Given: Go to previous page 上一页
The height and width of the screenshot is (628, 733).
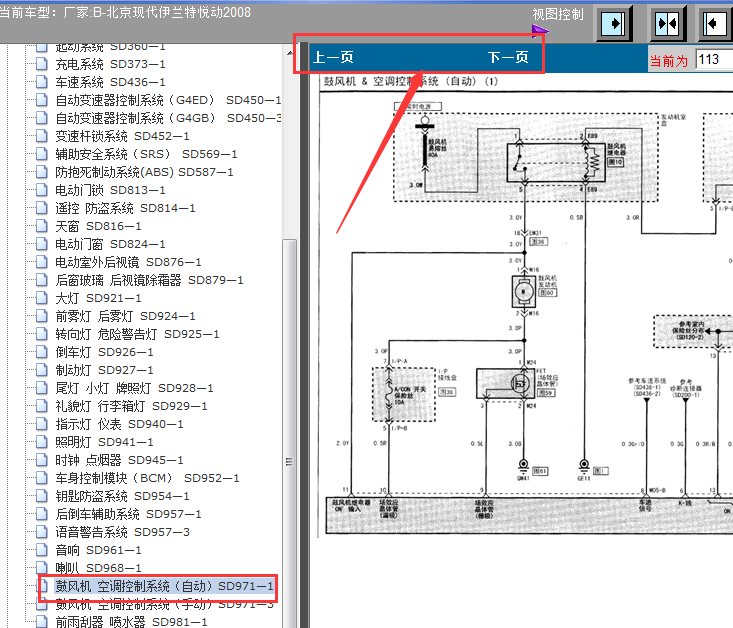Looking at the screenshot, I should (x=333, y=58).
